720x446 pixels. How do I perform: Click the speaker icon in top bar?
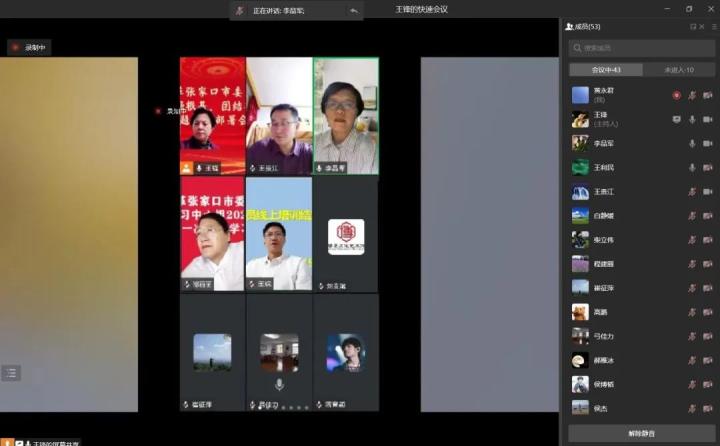pos(239,10)
